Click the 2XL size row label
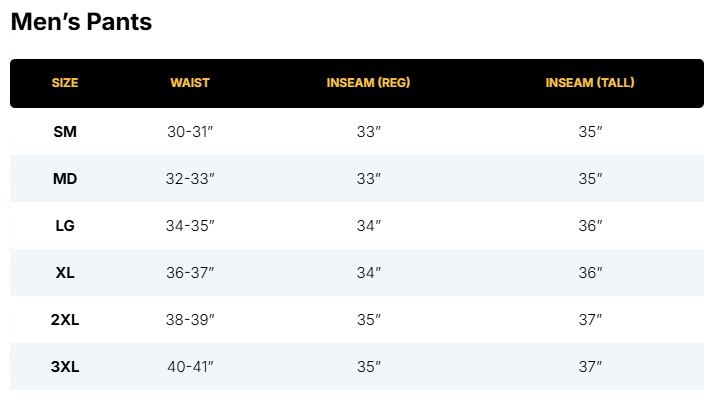The image size is (717, 402). coord(65,320)
